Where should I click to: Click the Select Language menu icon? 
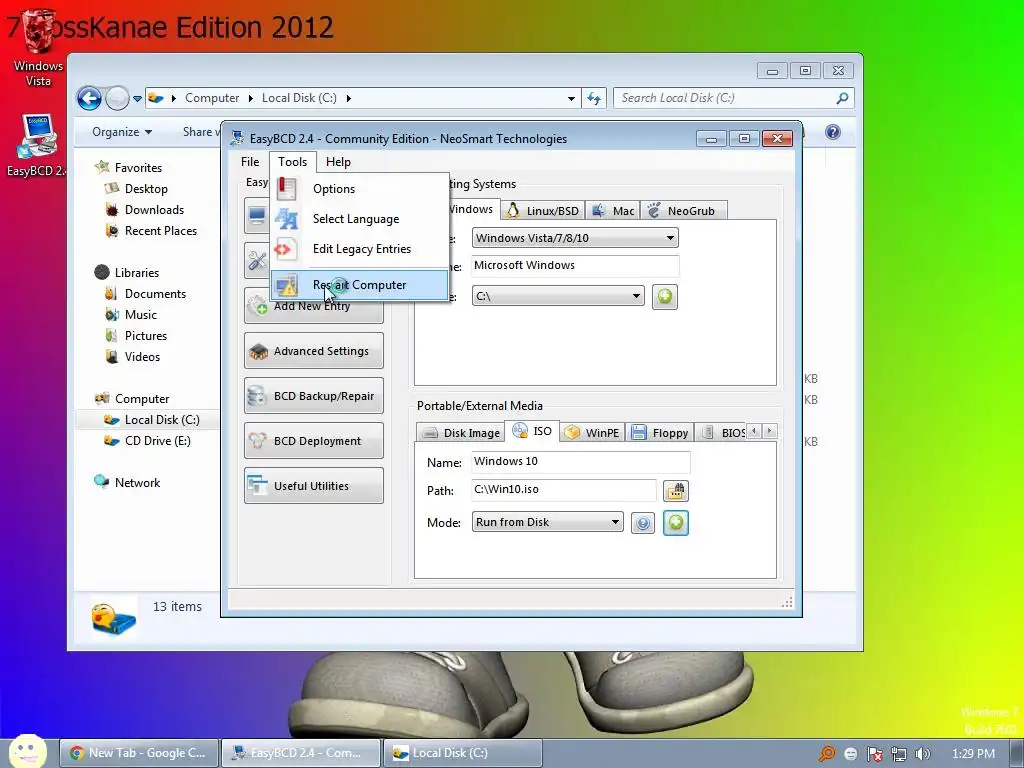tap(286, 219)
